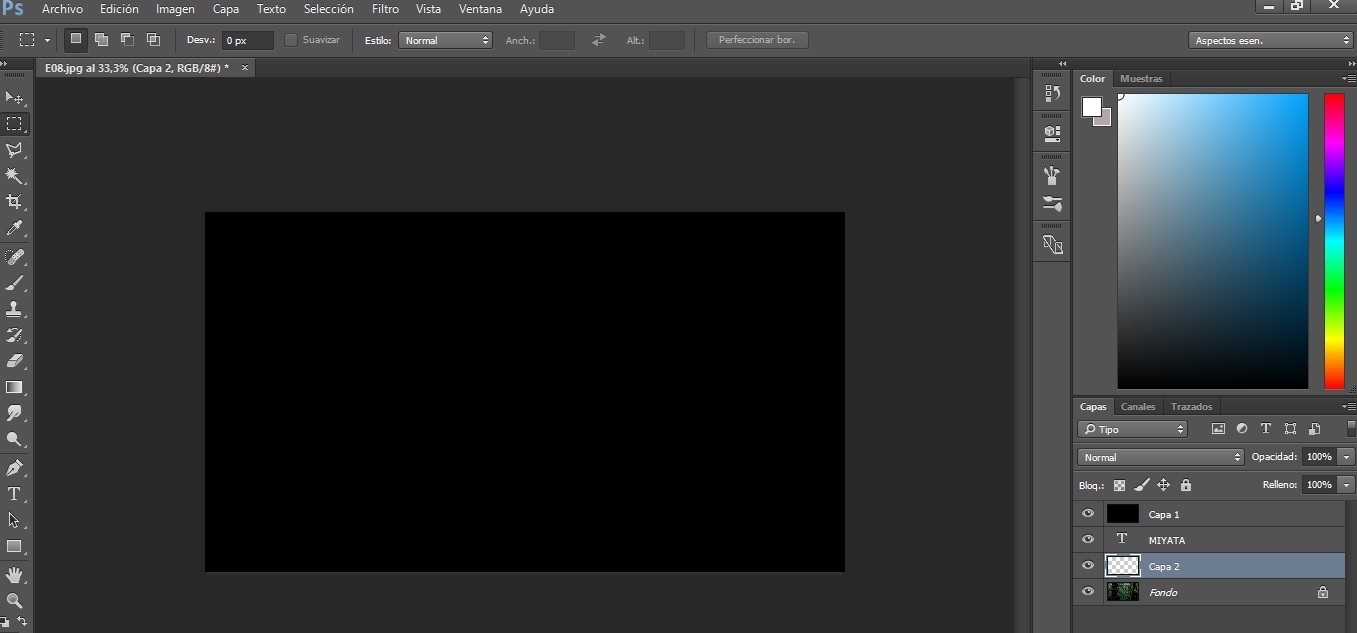Select the Horizontal Type tool
The width and height of the screenshot is (1357, 633).
15,494
